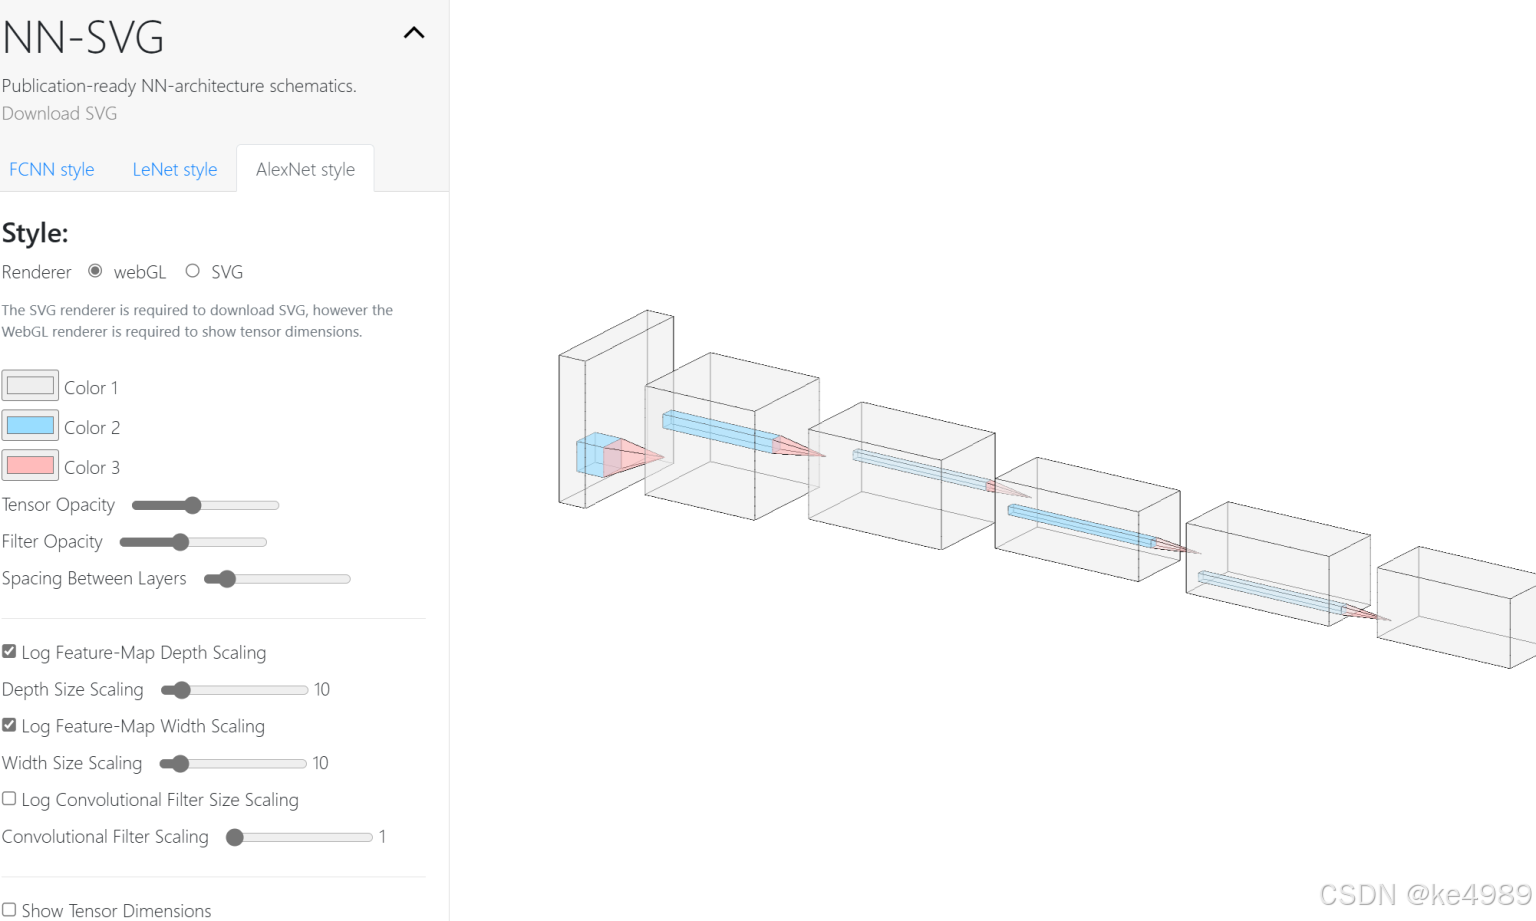Open the Color 2 blue swatch picker
1536x921 pixels.
pos(30,426)
